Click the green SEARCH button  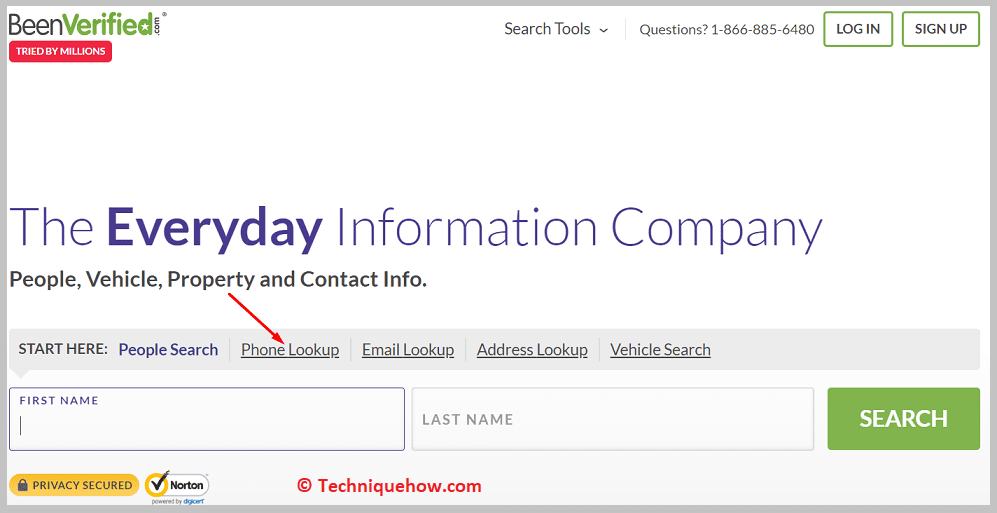tap(904, 419)
